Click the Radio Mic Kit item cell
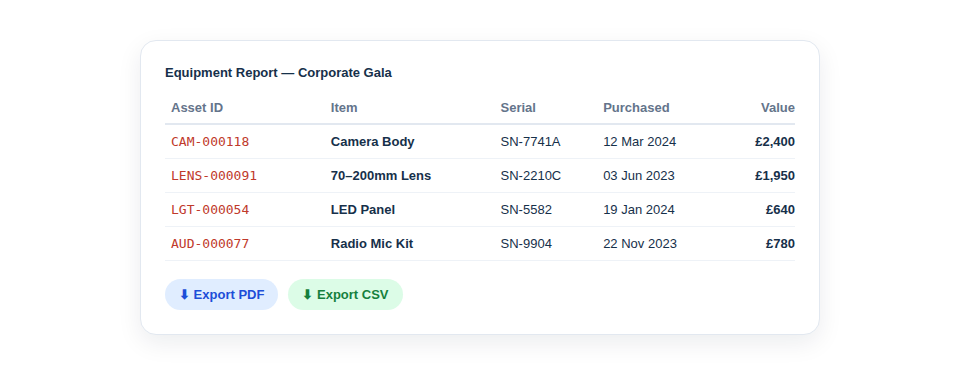 click(x=372, y=244)
